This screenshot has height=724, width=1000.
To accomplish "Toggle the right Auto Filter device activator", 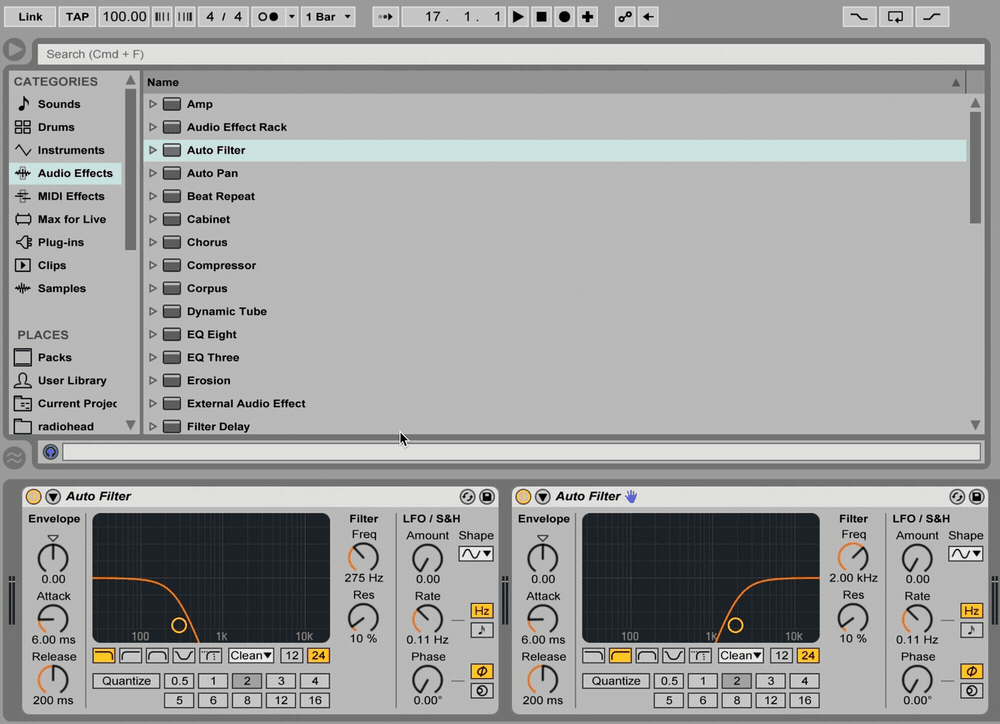I will 524,496.
